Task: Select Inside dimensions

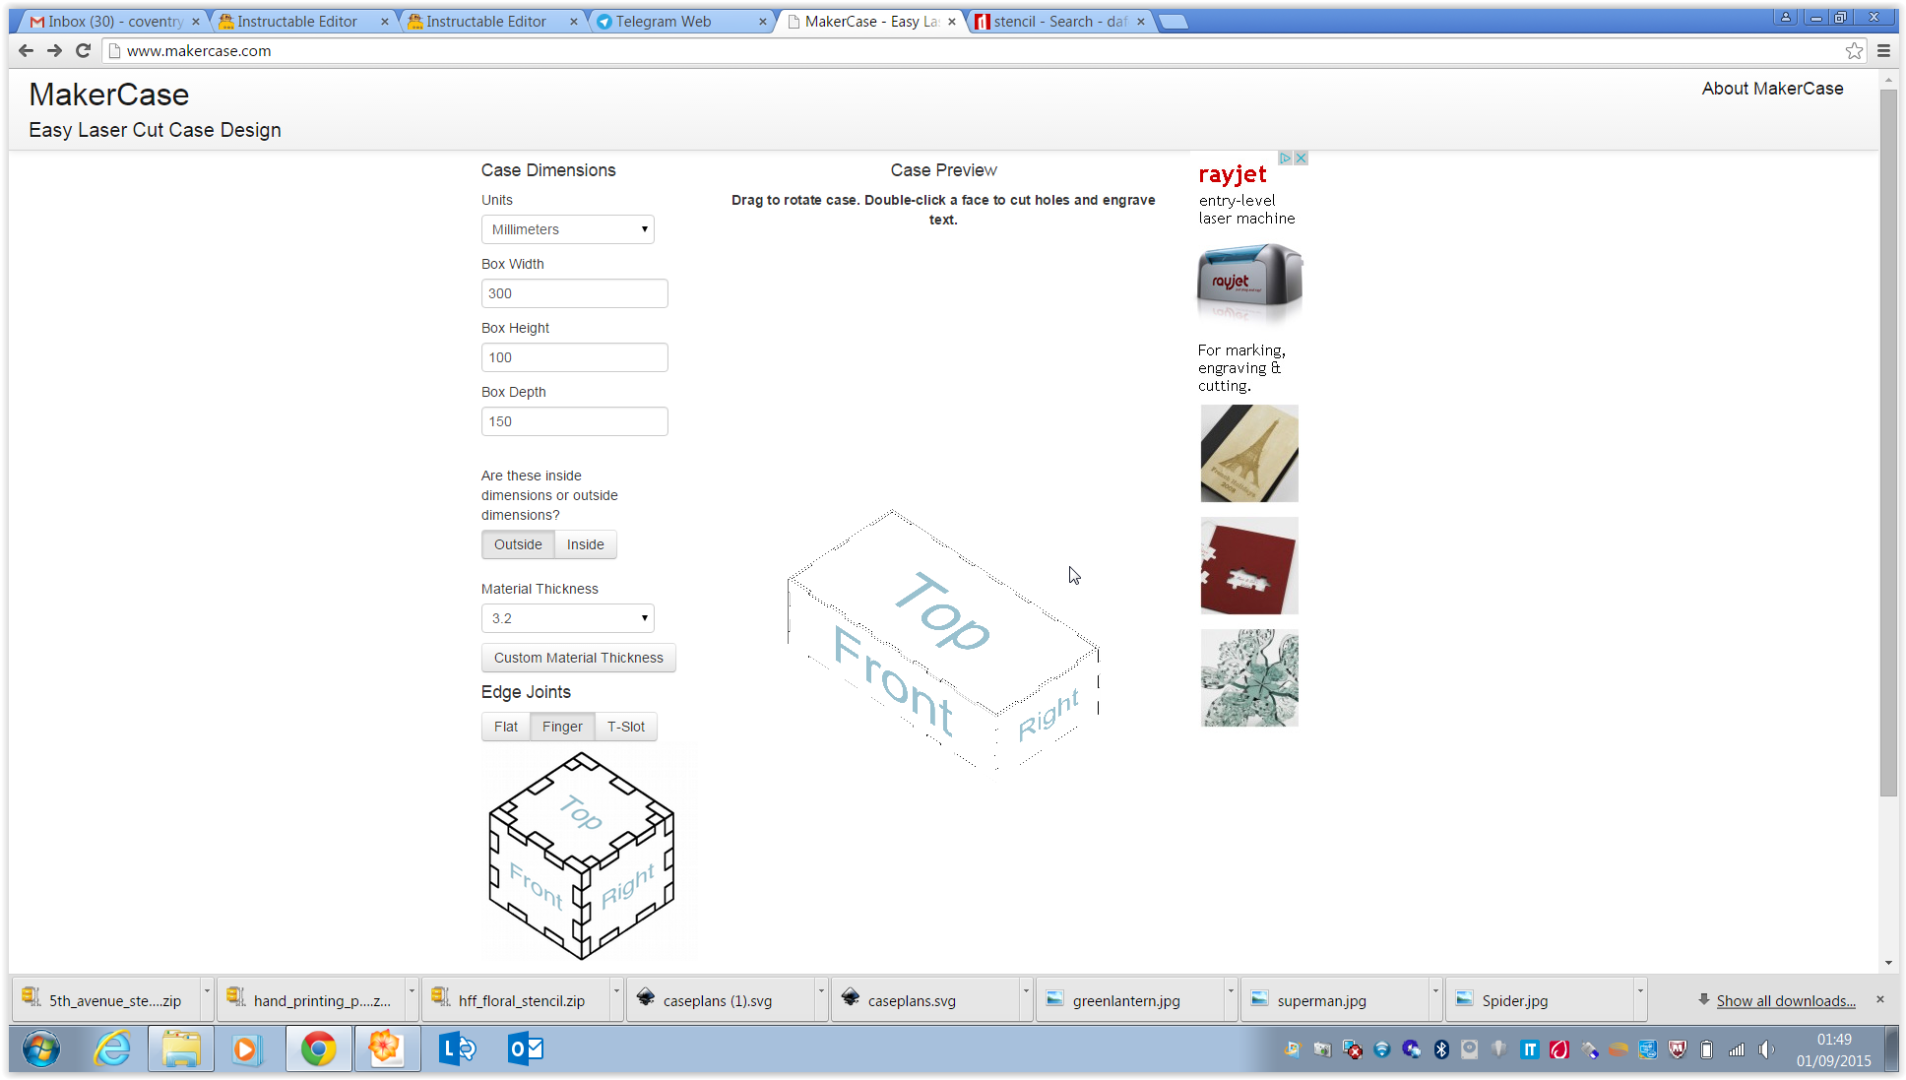Action: [585, 544]
